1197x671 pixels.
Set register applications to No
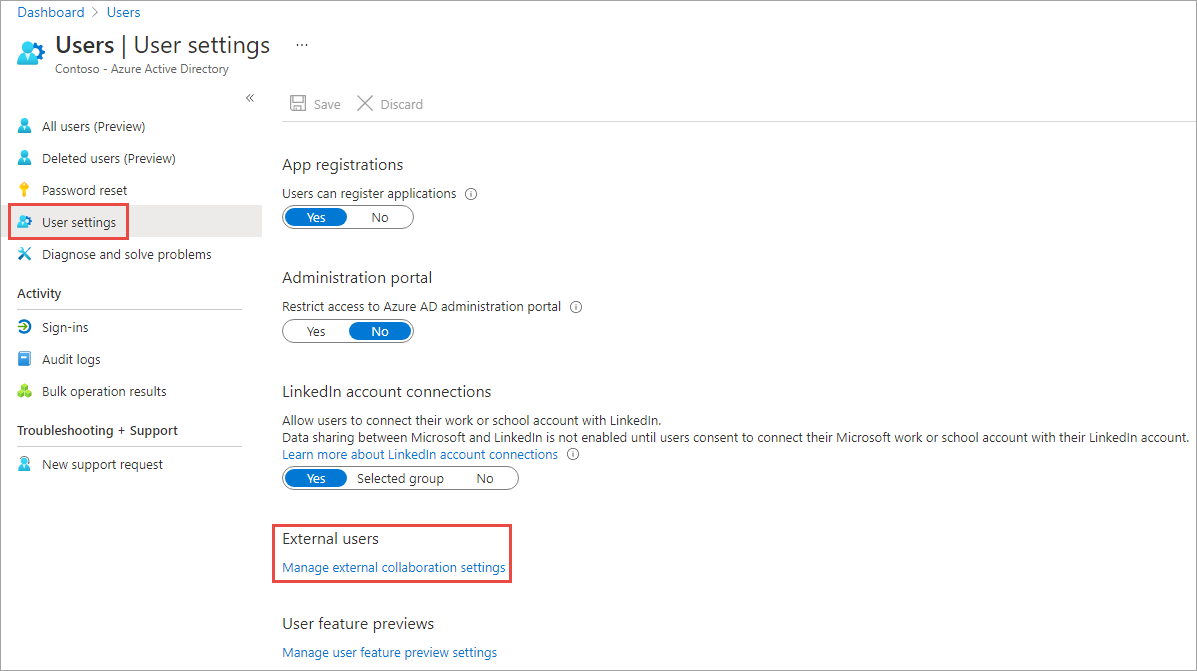pos(380,218)
